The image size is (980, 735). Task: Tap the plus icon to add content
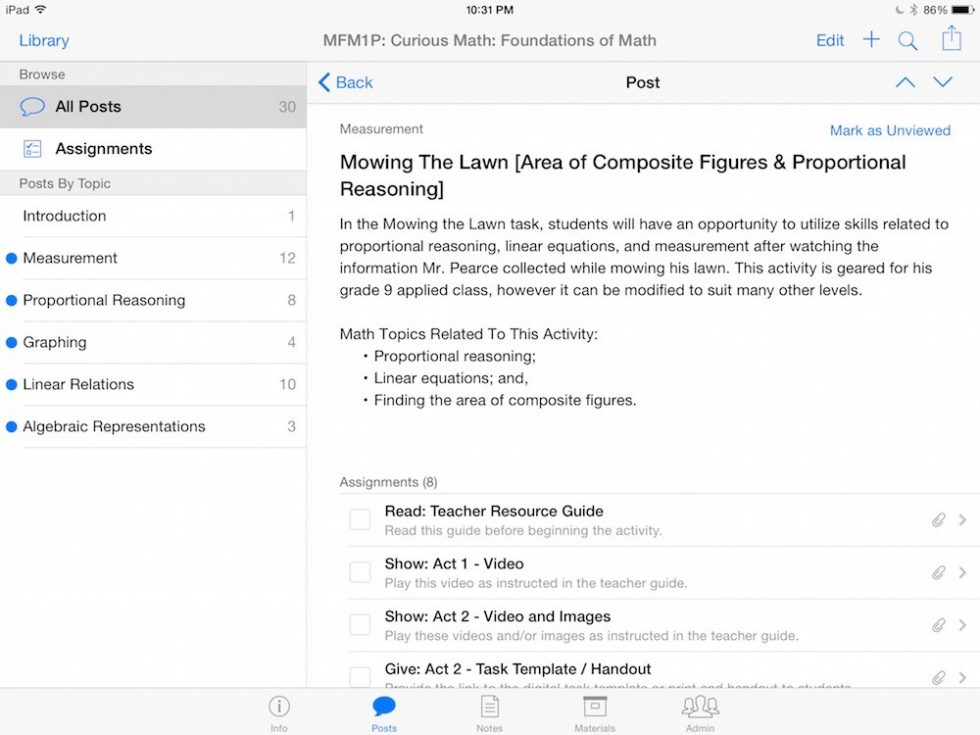pos(871,40)
